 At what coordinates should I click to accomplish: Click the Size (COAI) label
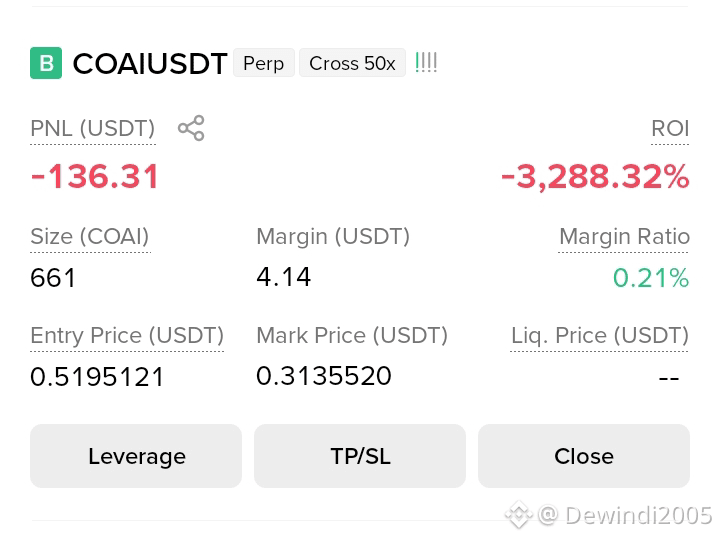click(x=90, y=237)
